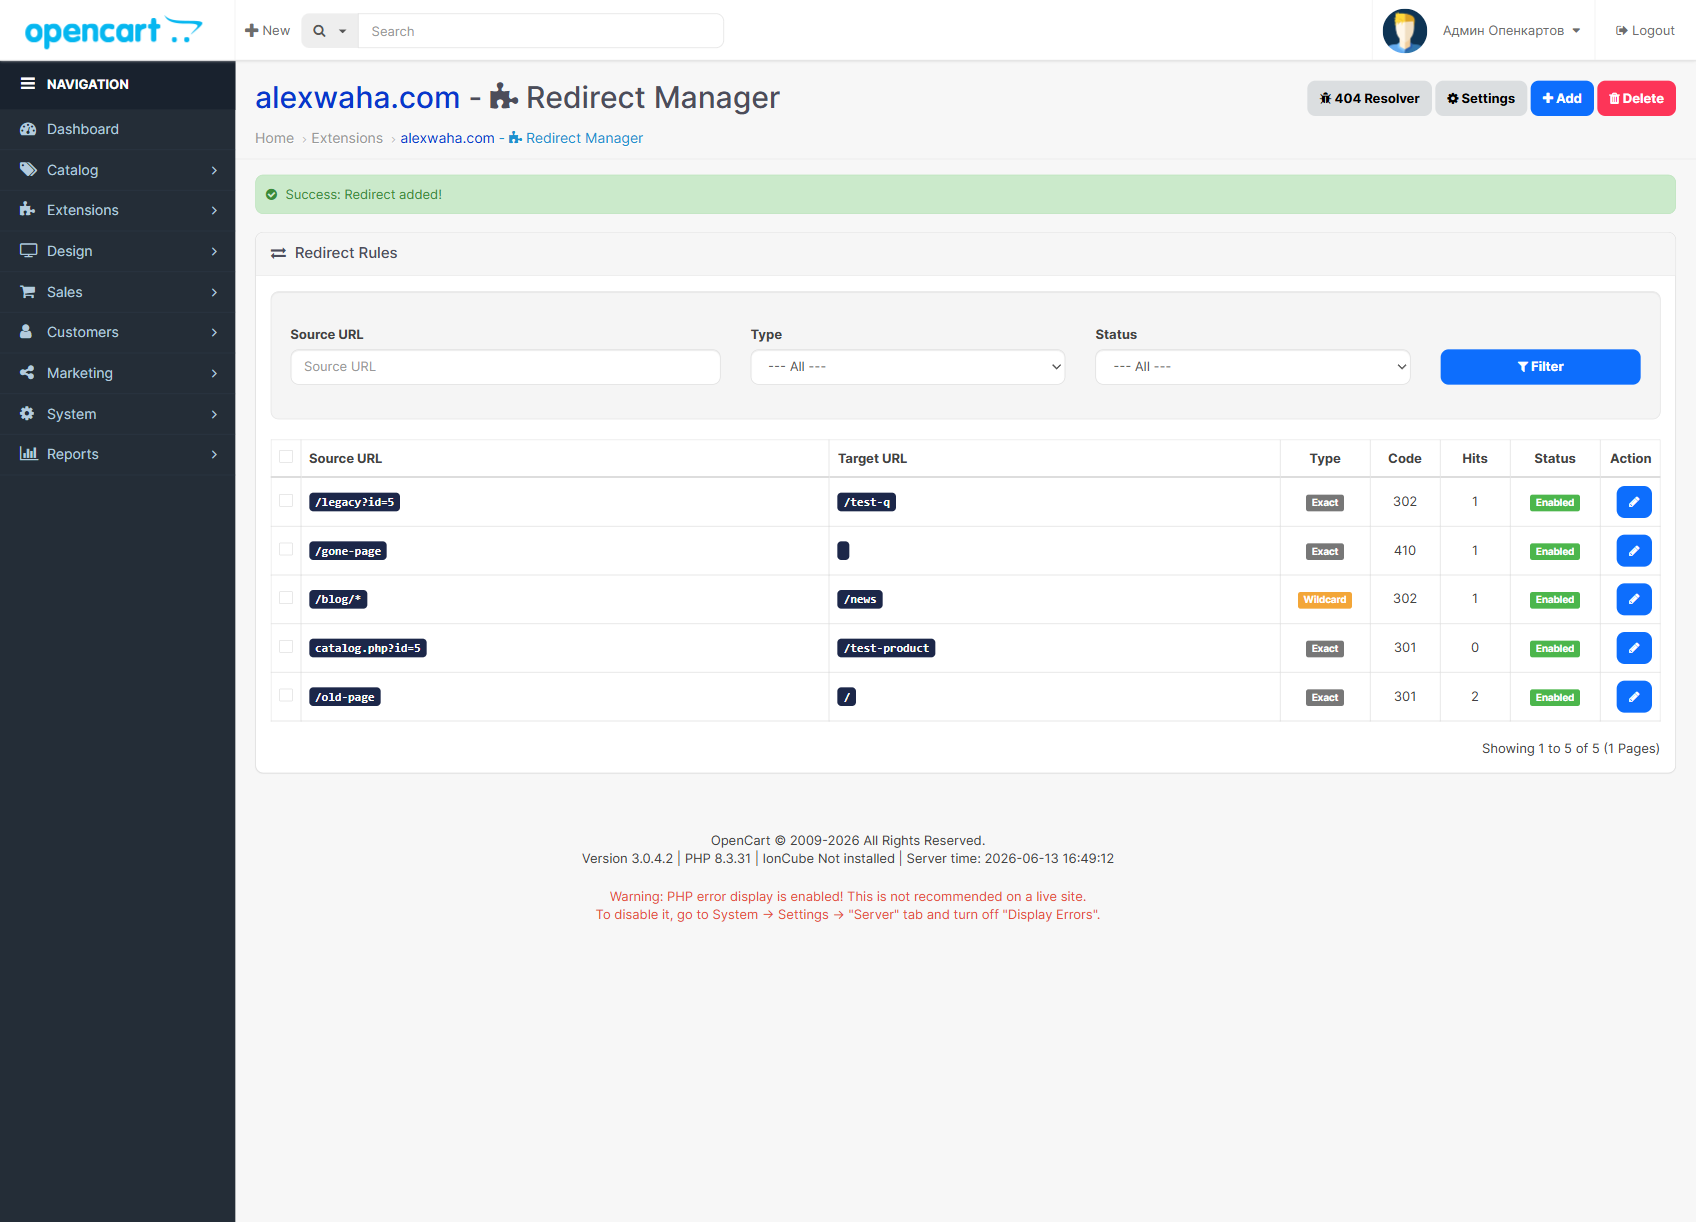Click the Catalog tags icon
This screenshot has width=1696, height=1222.
coord(28,170)
